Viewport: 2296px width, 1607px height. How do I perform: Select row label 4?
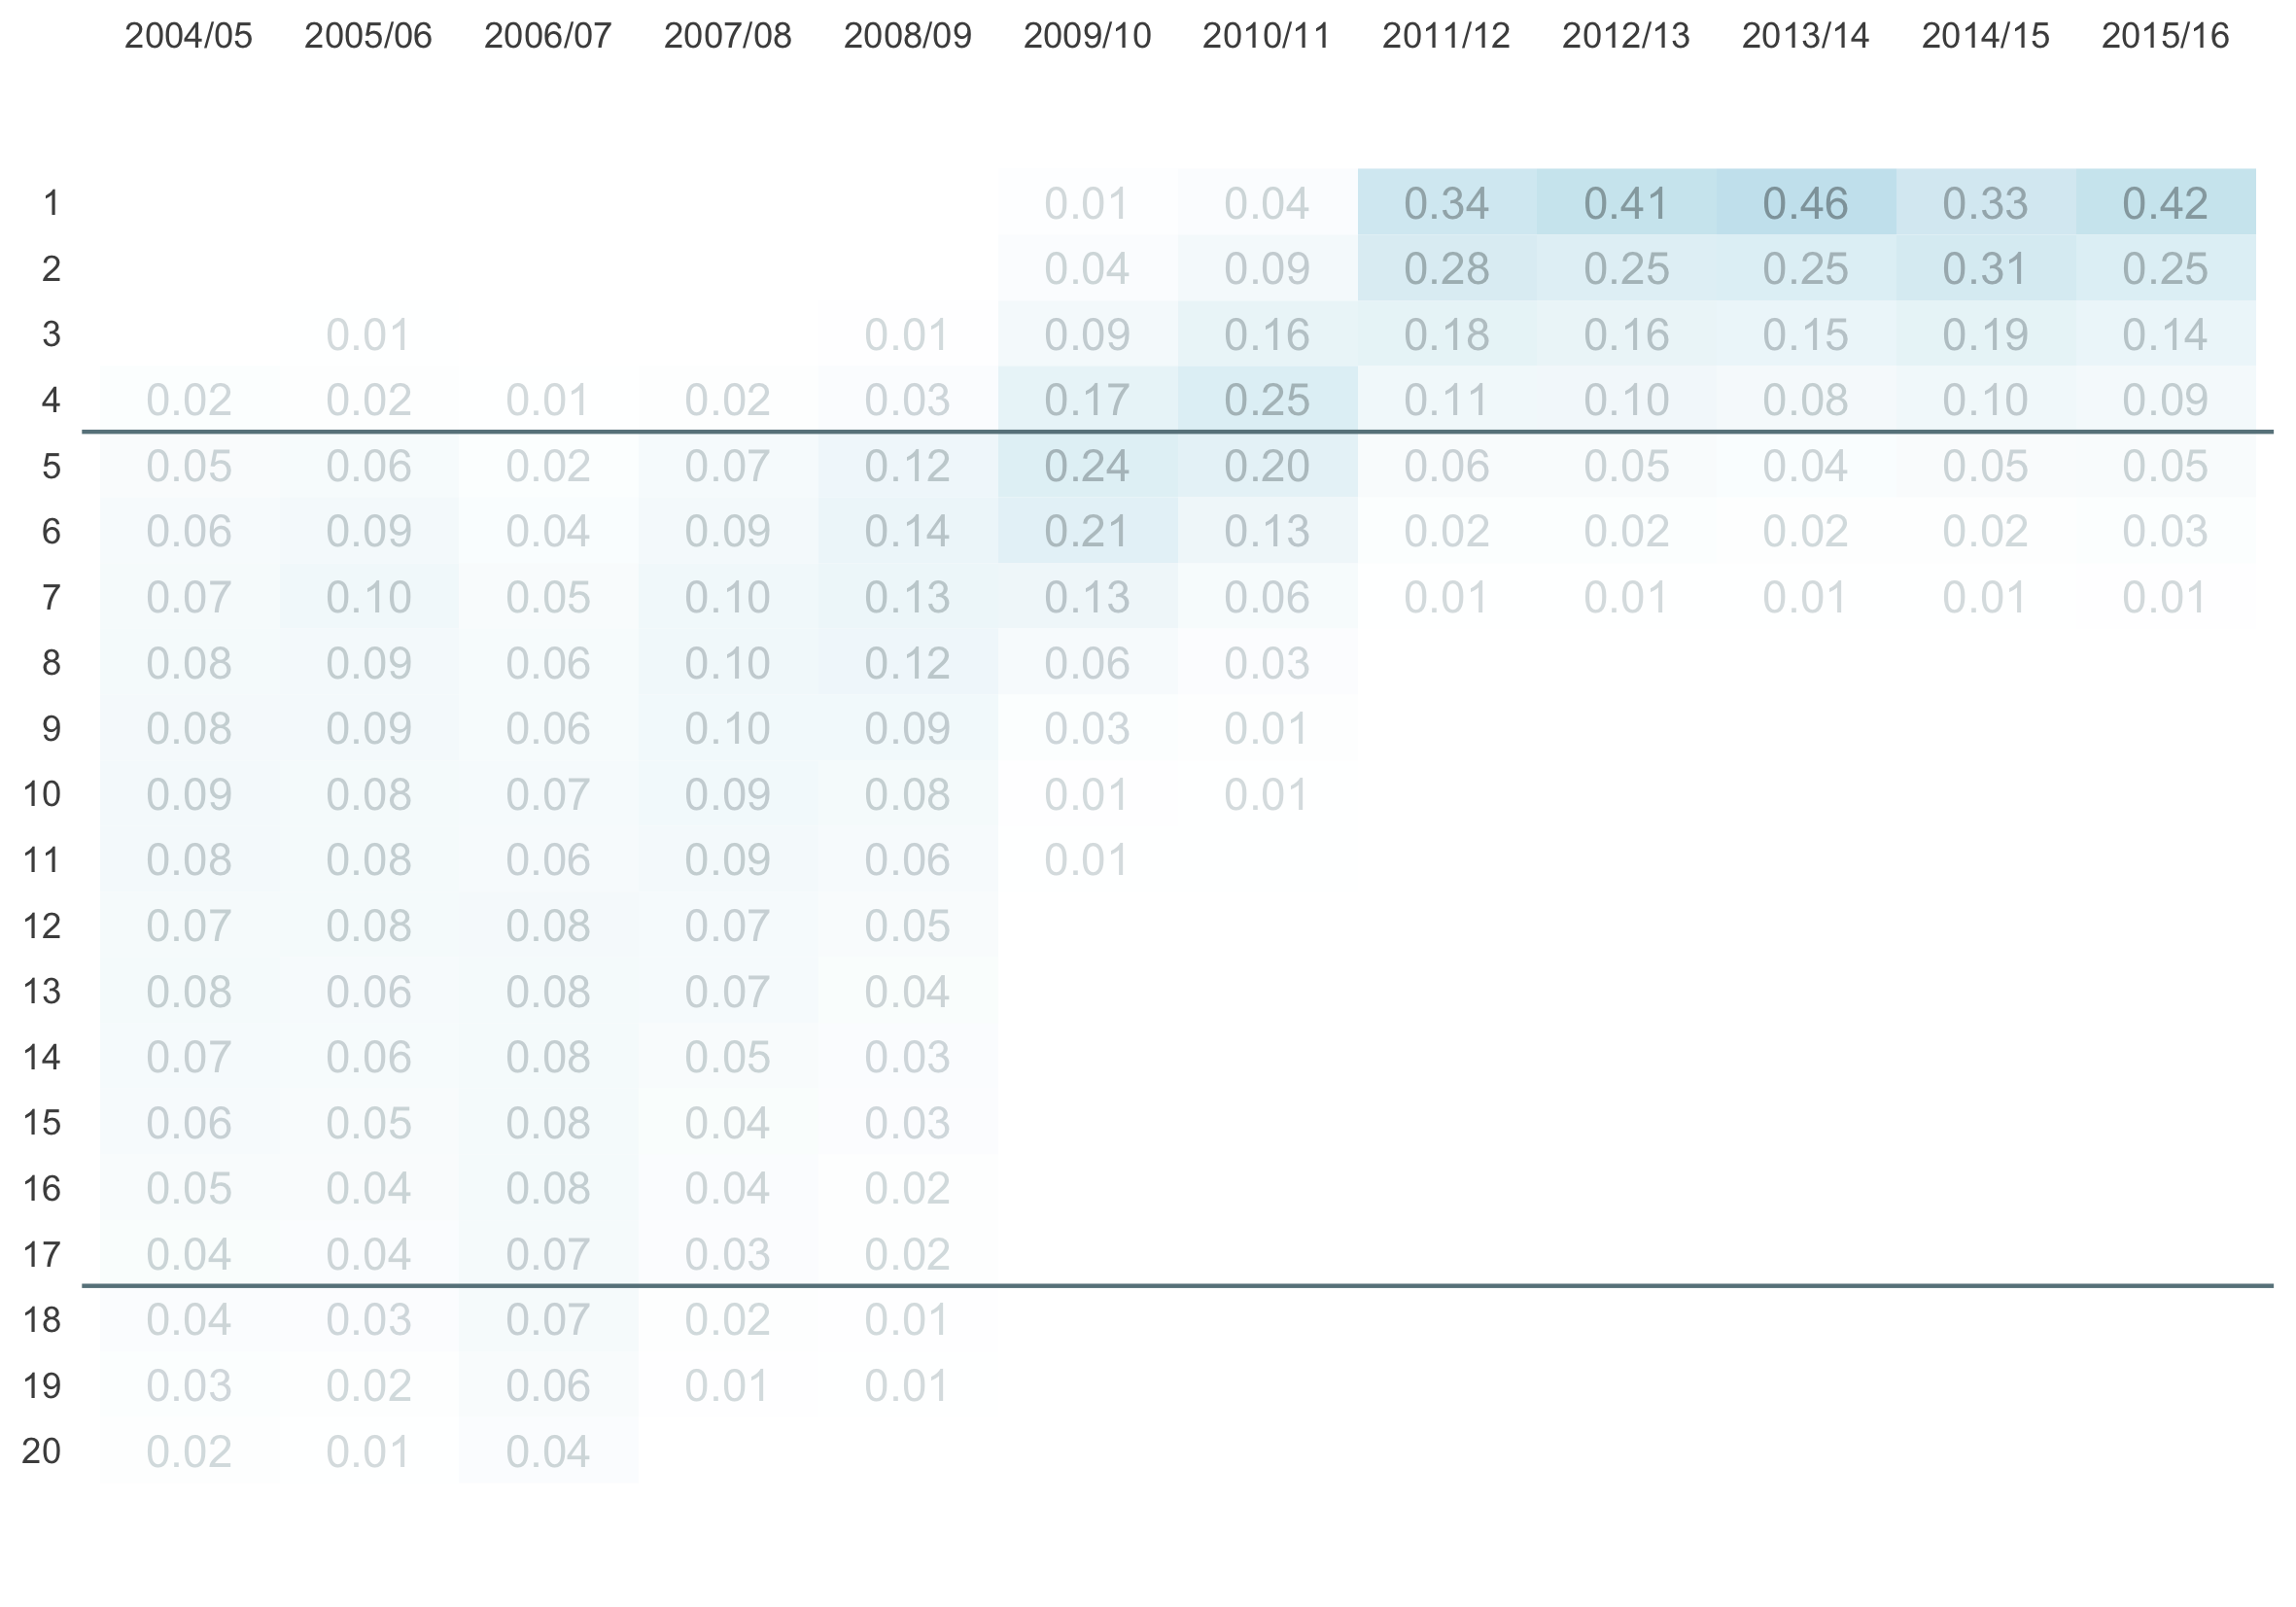[x=51, y=400]
